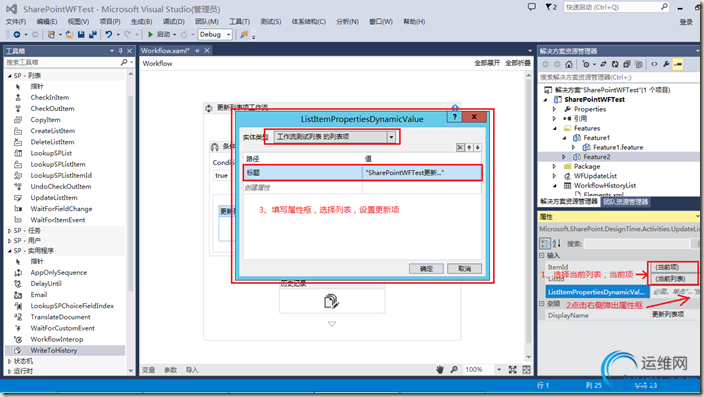The image size is (704, 397).
Task: Click the Preview Selected Items icon
Action: (678, 64)
